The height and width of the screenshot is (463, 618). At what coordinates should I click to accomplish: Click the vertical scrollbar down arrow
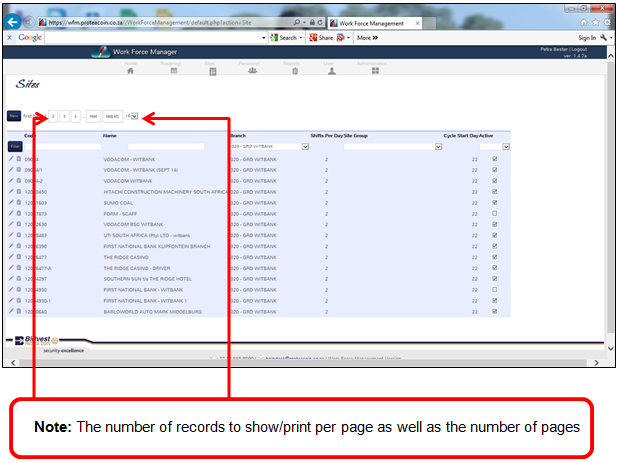point(611,348)
